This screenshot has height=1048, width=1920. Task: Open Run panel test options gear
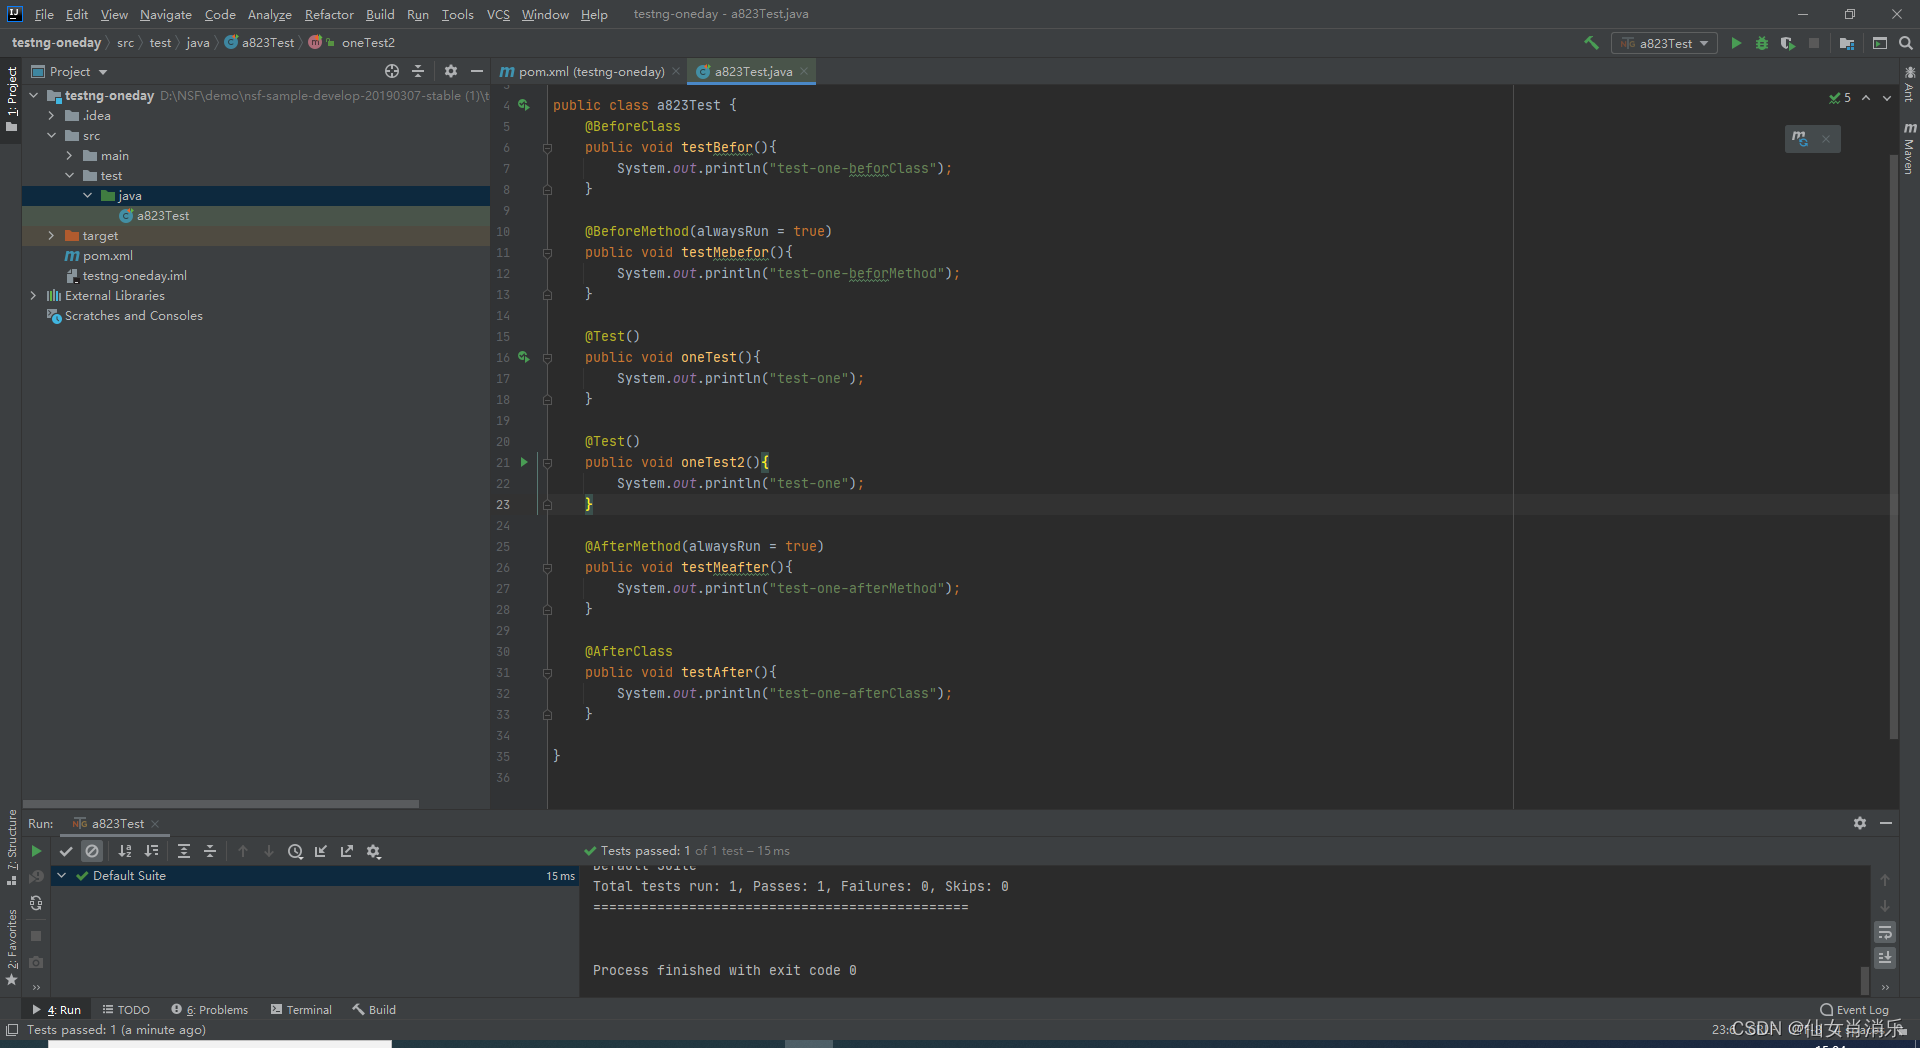pyautogui.click(x=374, y=851)
